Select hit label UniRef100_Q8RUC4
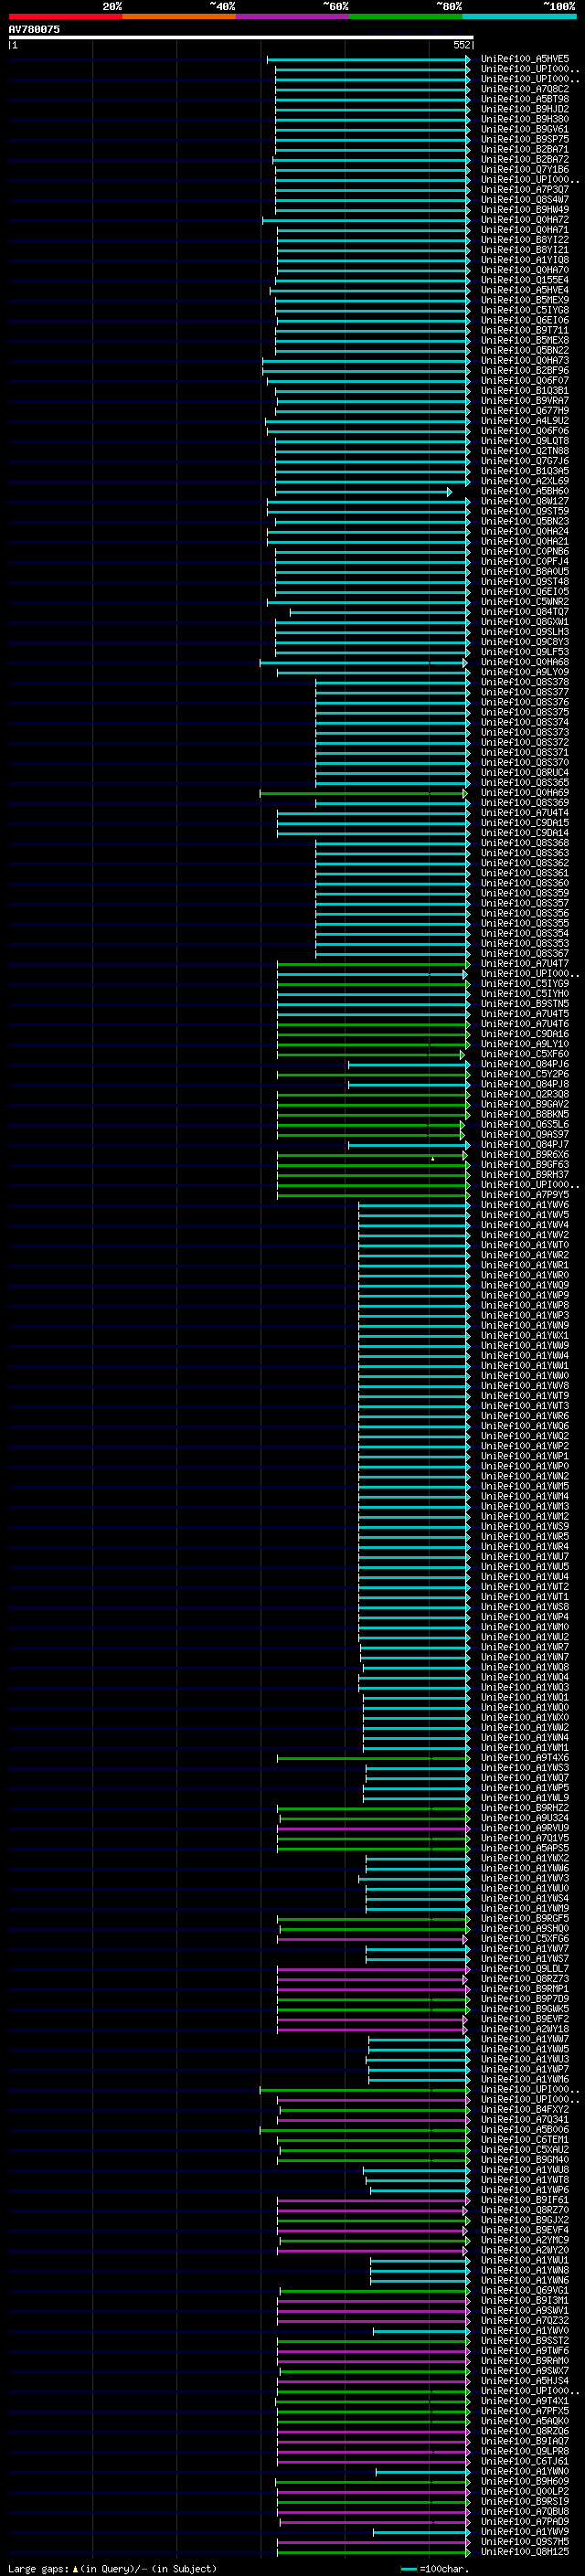 [x=525, y=773]
